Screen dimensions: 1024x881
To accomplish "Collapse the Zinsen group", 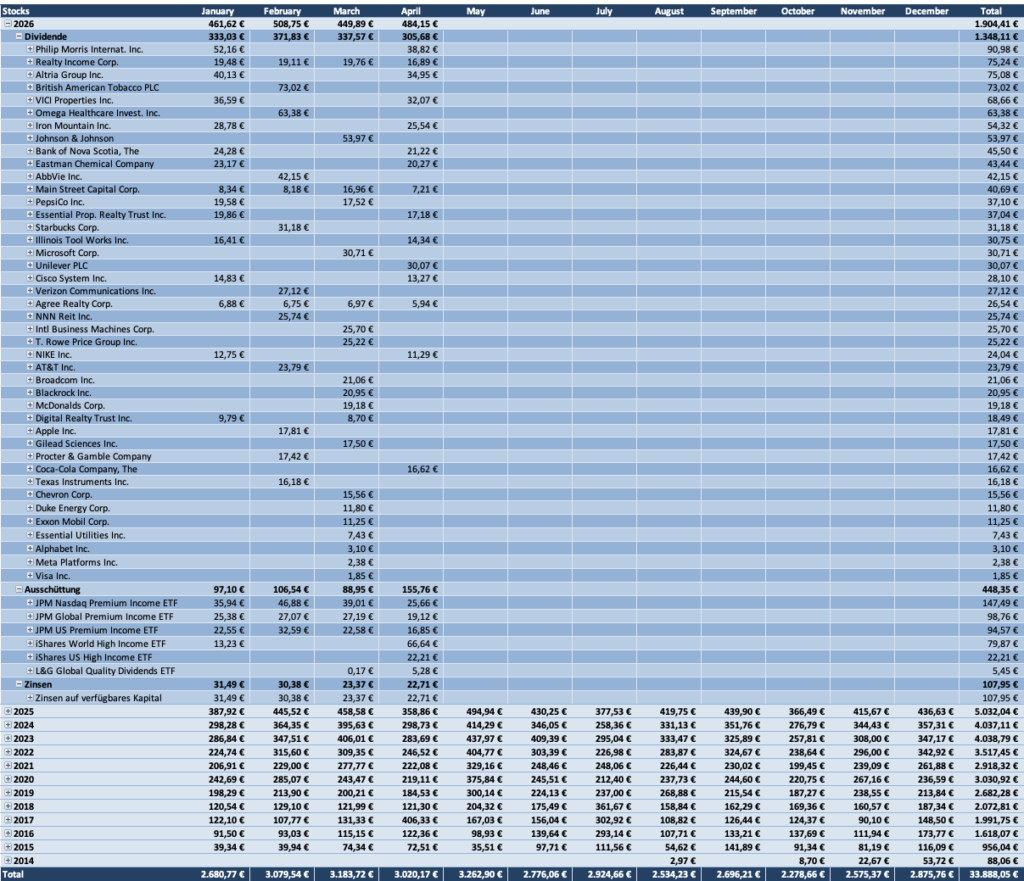I will [x=19, y=684].
